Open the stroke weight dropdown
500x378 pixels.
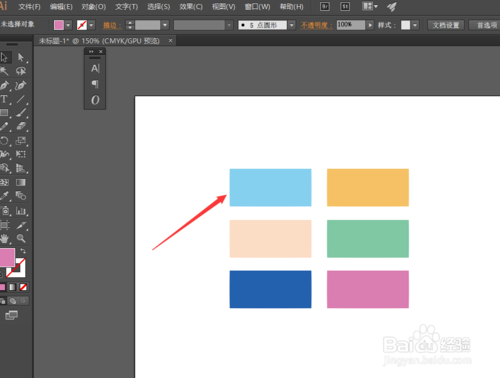(x=165, y=25)
